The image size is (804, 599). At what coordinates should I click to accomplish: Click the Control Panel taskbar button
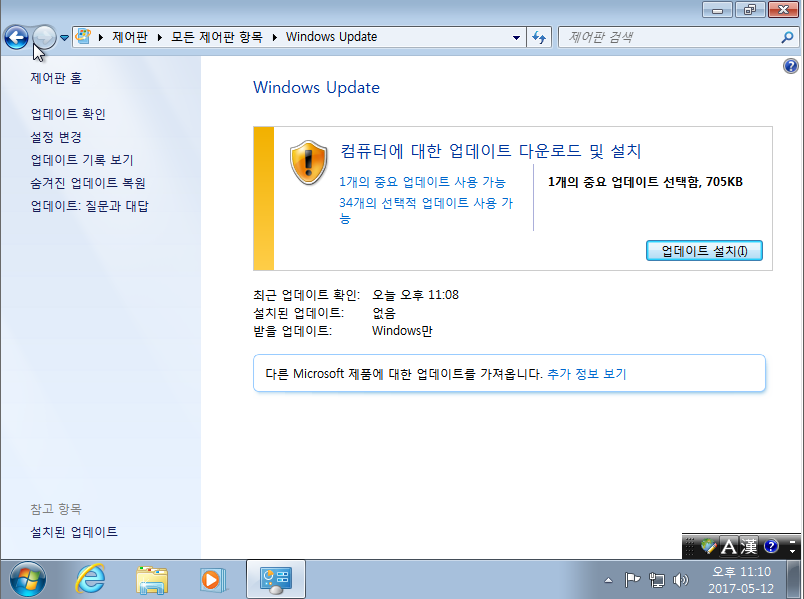[x=276, y=580]
